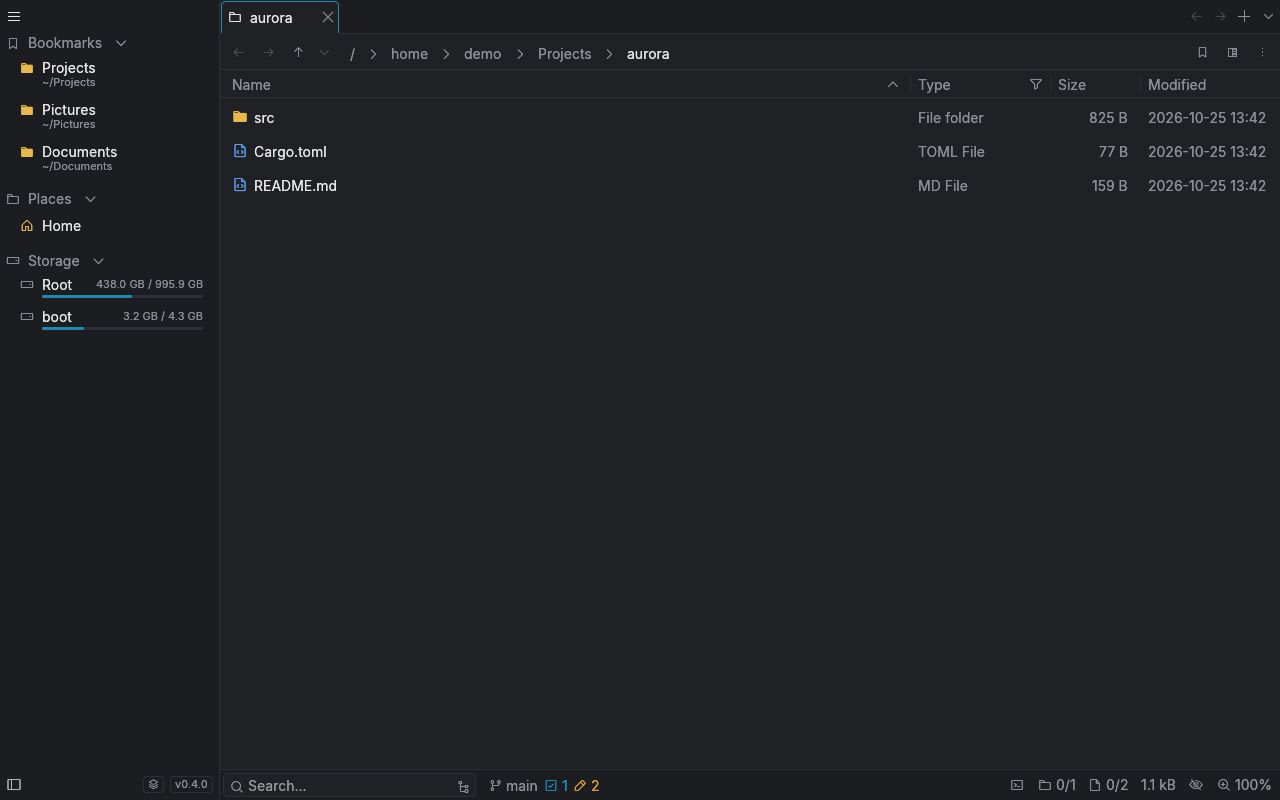1280x800 pixels.
Task: Jump to the Projects breadcrumb segment
Action: point(564,54)
